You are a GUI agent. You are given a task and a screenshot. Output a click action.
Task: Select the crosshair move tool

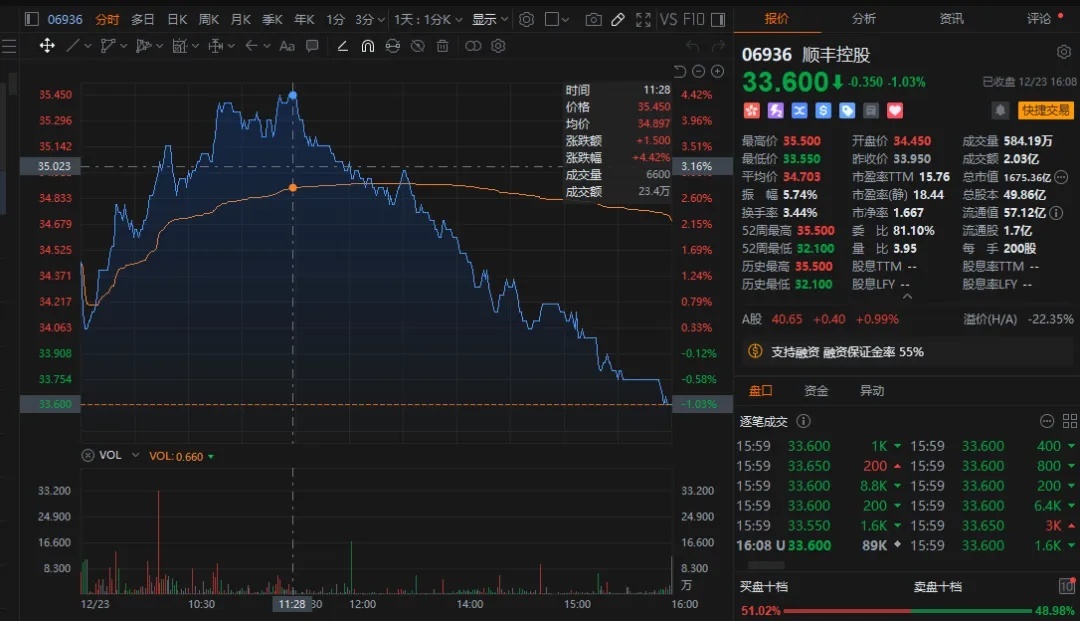click(47, 46)
